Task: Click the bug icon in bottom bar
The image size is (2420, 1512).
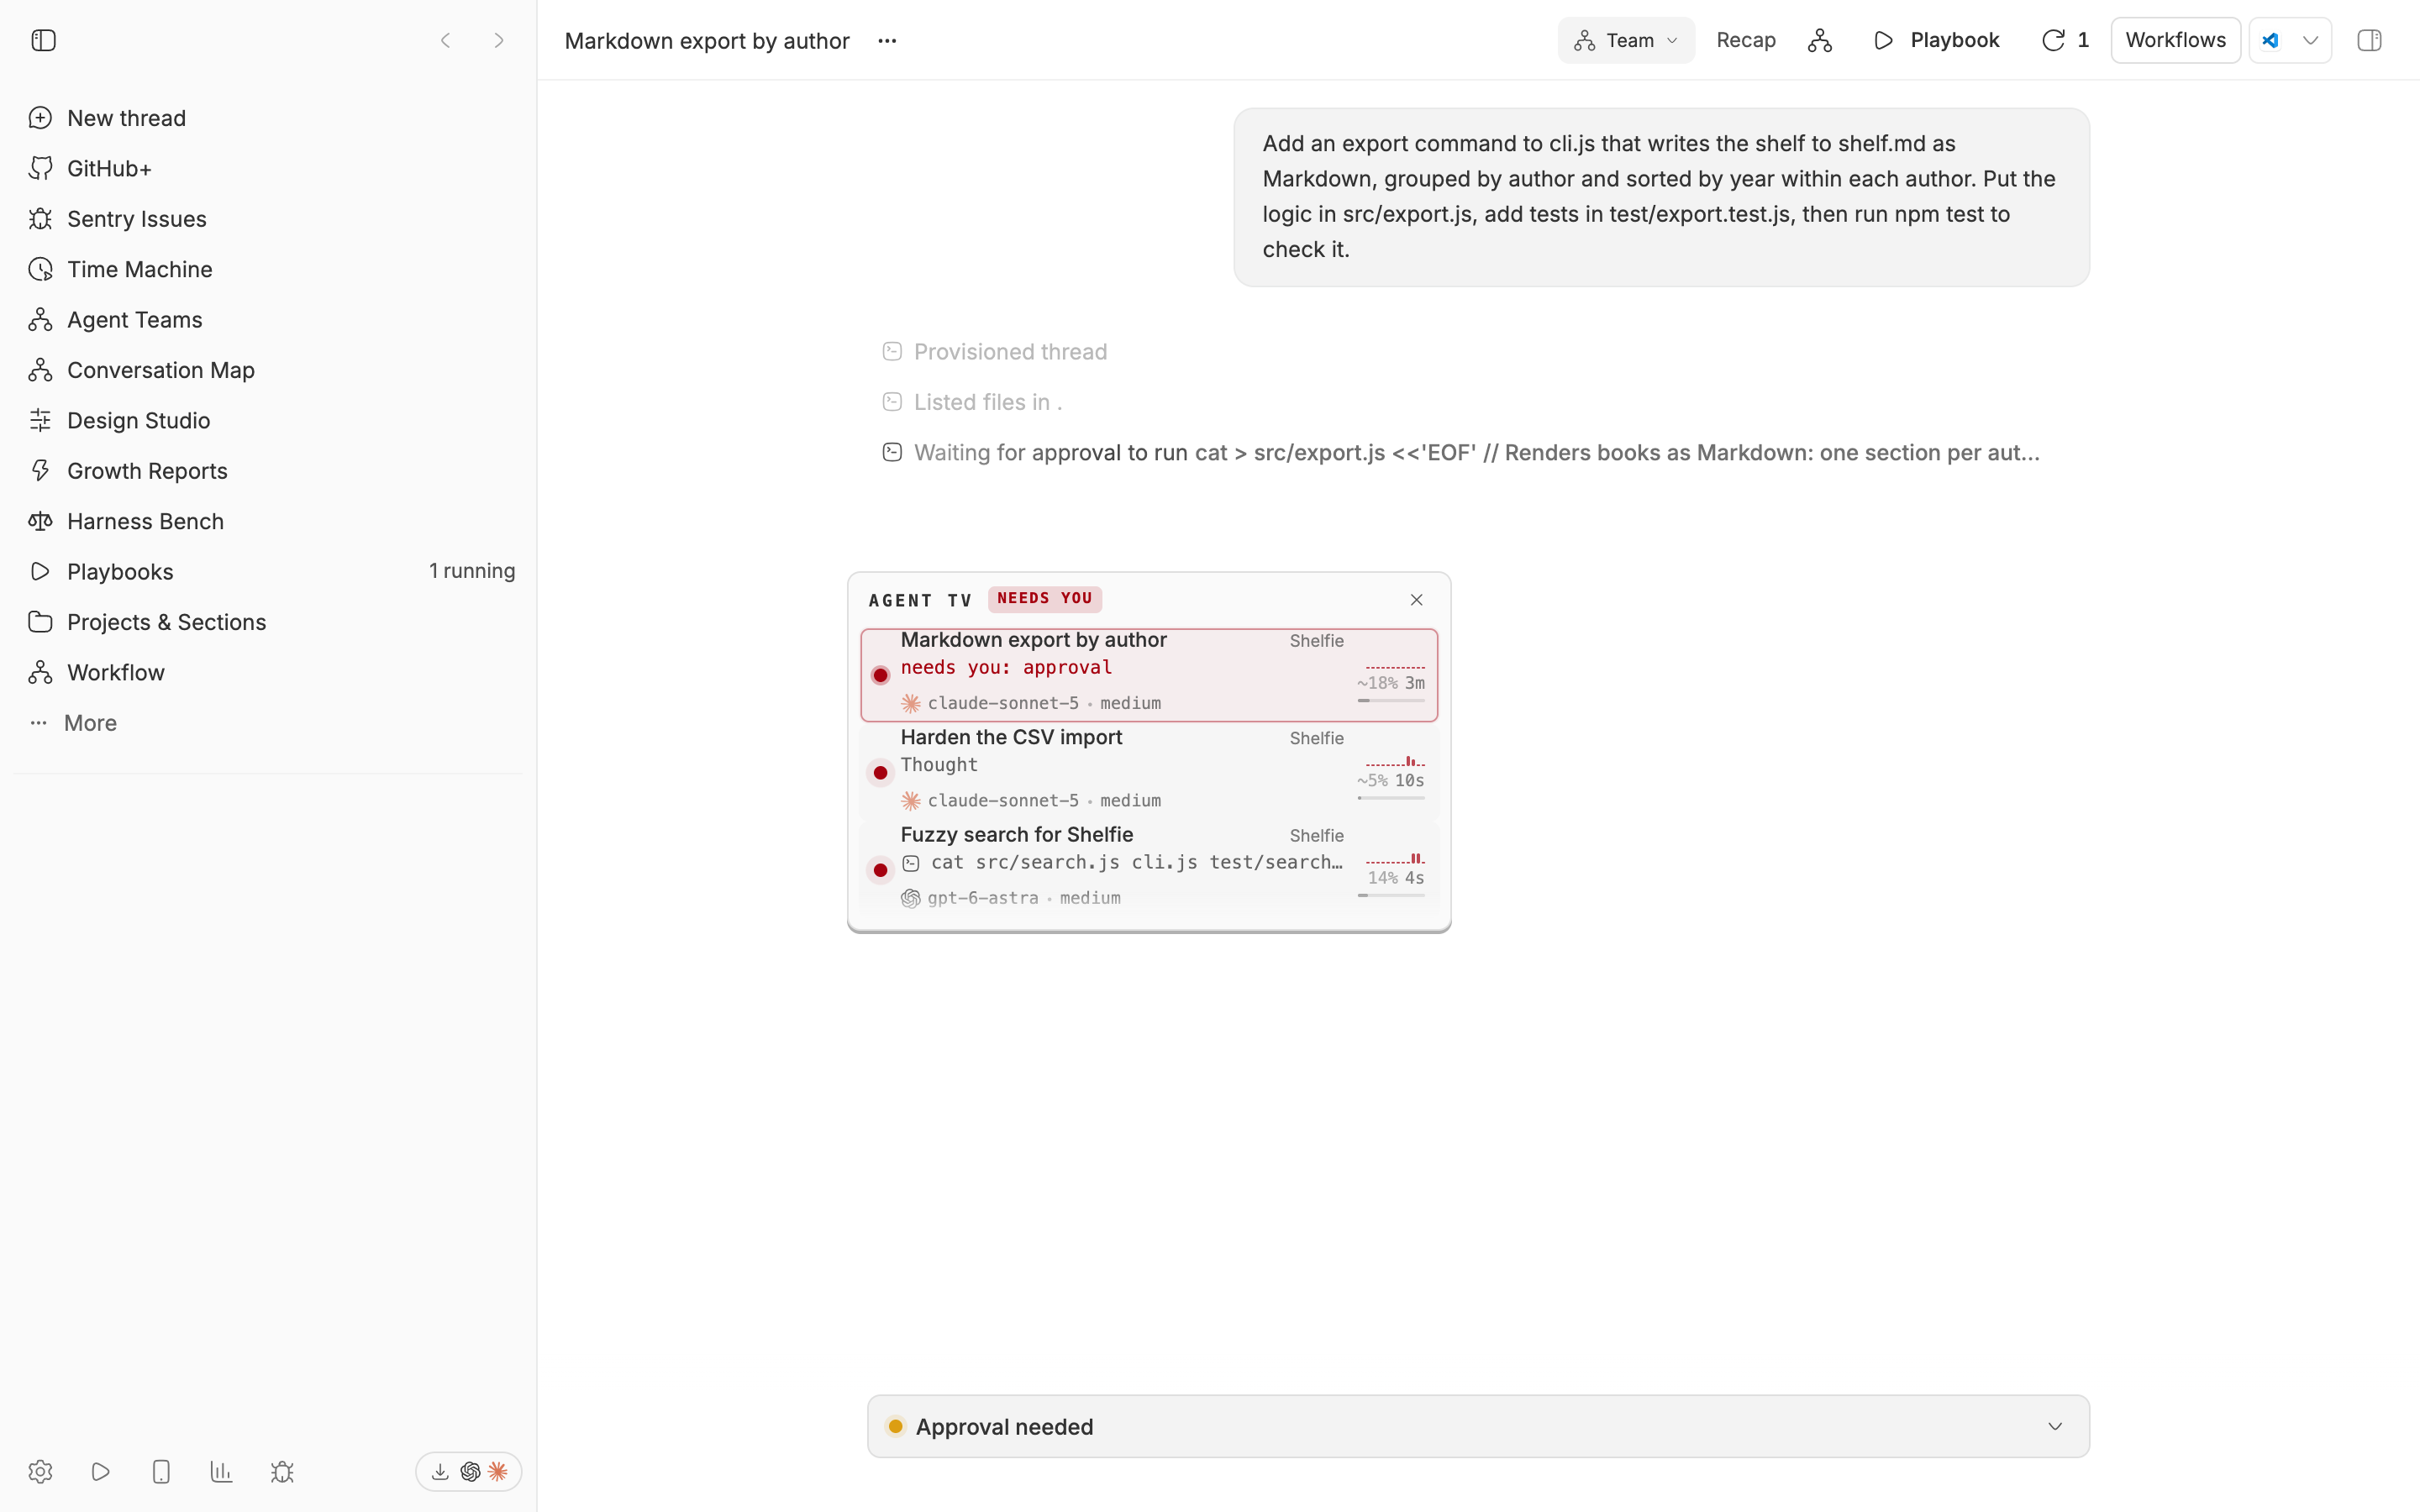Action: pos(282,1471)
